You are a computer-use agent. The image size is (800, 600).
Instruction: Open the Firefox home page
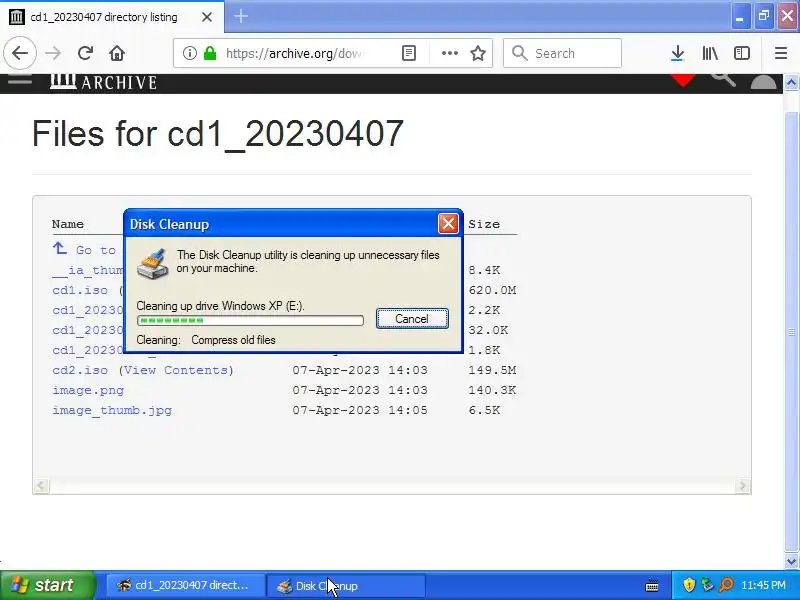point(117,53)
